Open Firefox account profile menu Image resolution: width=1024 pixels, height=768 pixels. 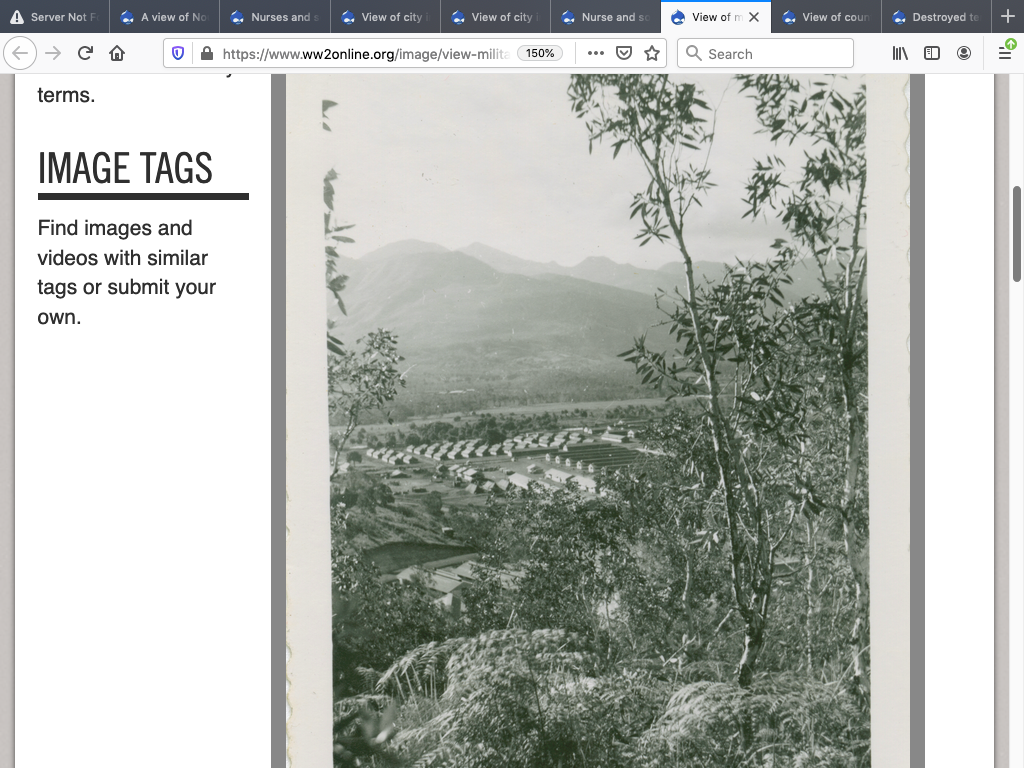964,53
